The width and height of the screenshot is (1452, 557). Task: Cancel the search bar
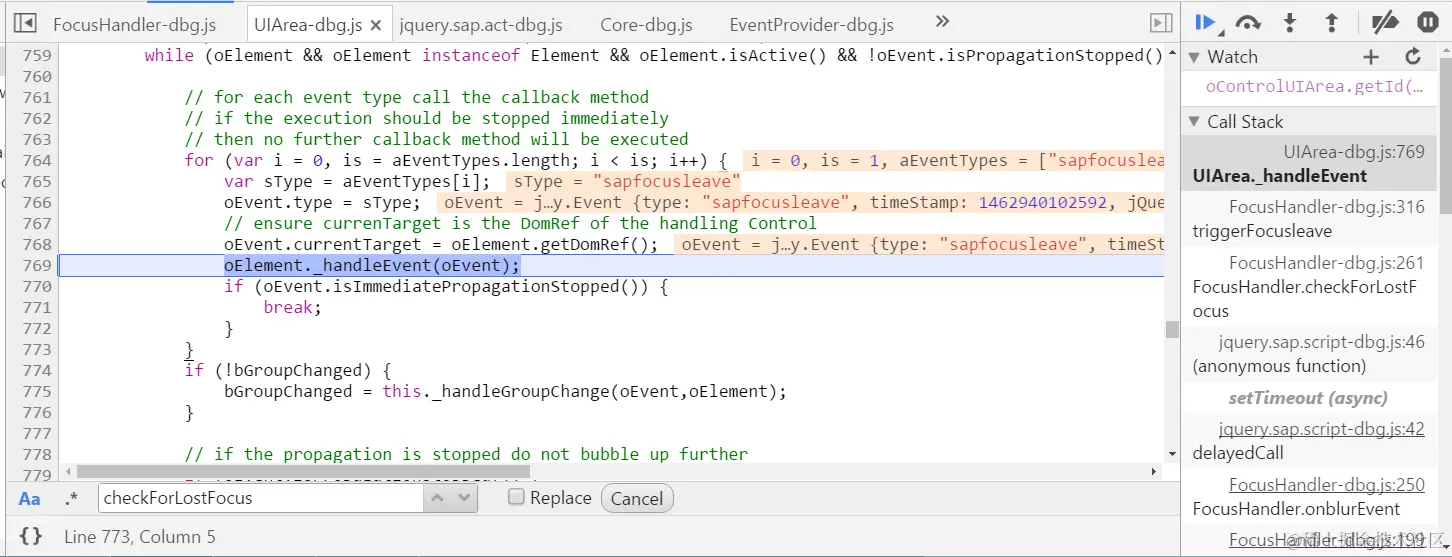click(637, 498)
